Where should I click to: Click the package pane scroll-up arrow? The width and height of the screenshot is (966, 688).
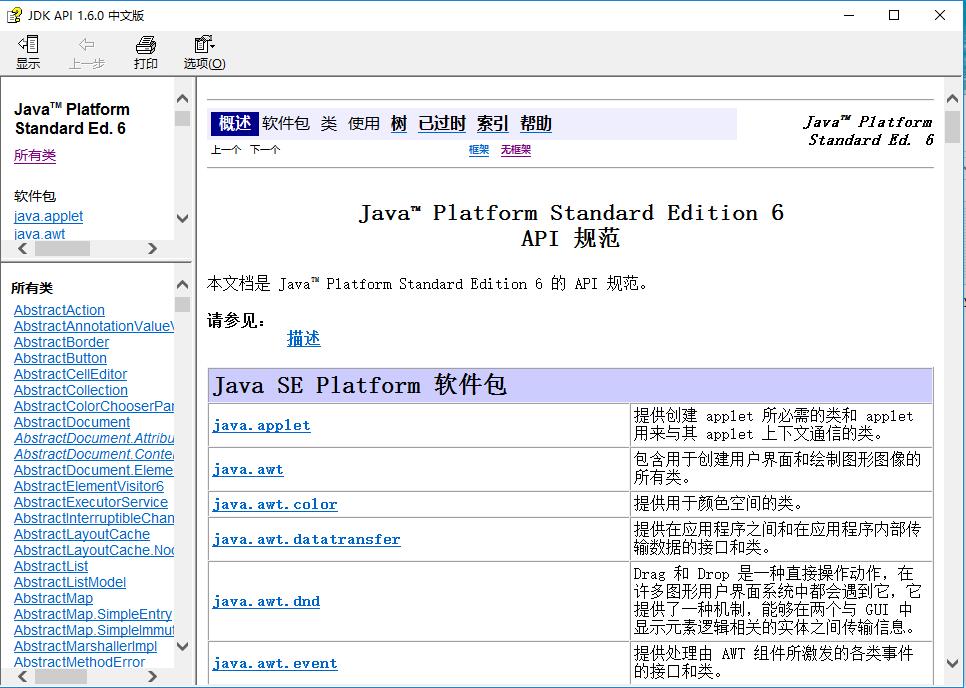click(182, 98)
